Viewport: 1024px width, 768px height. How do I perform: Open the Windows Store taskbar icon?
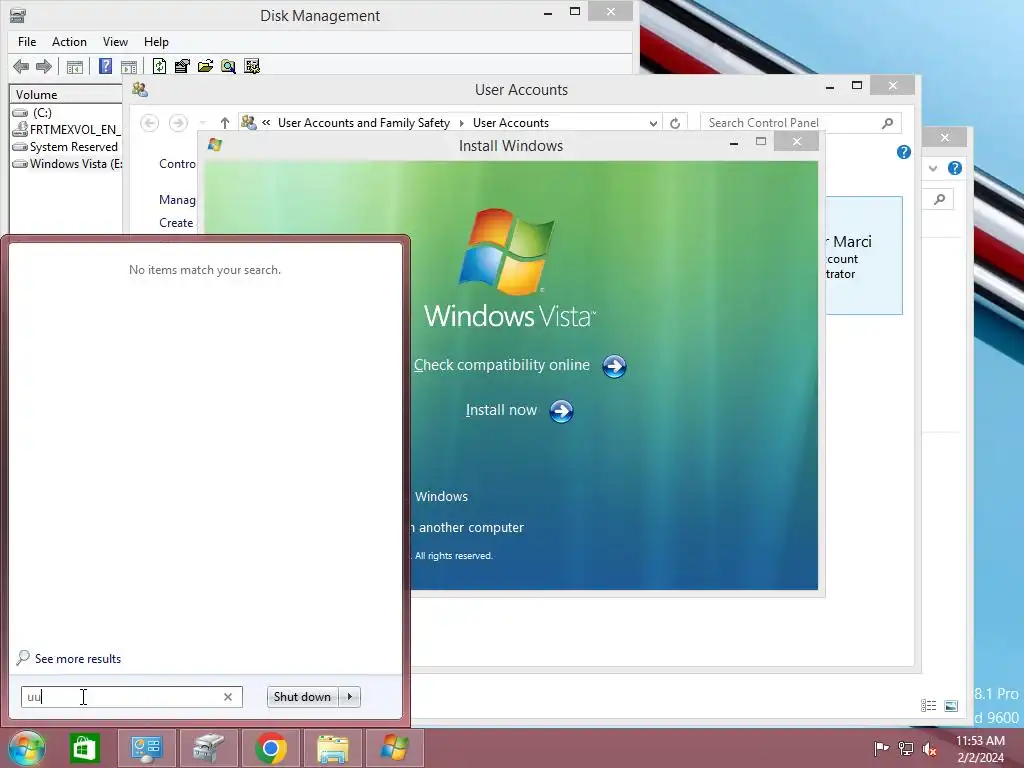coord(84,748)
